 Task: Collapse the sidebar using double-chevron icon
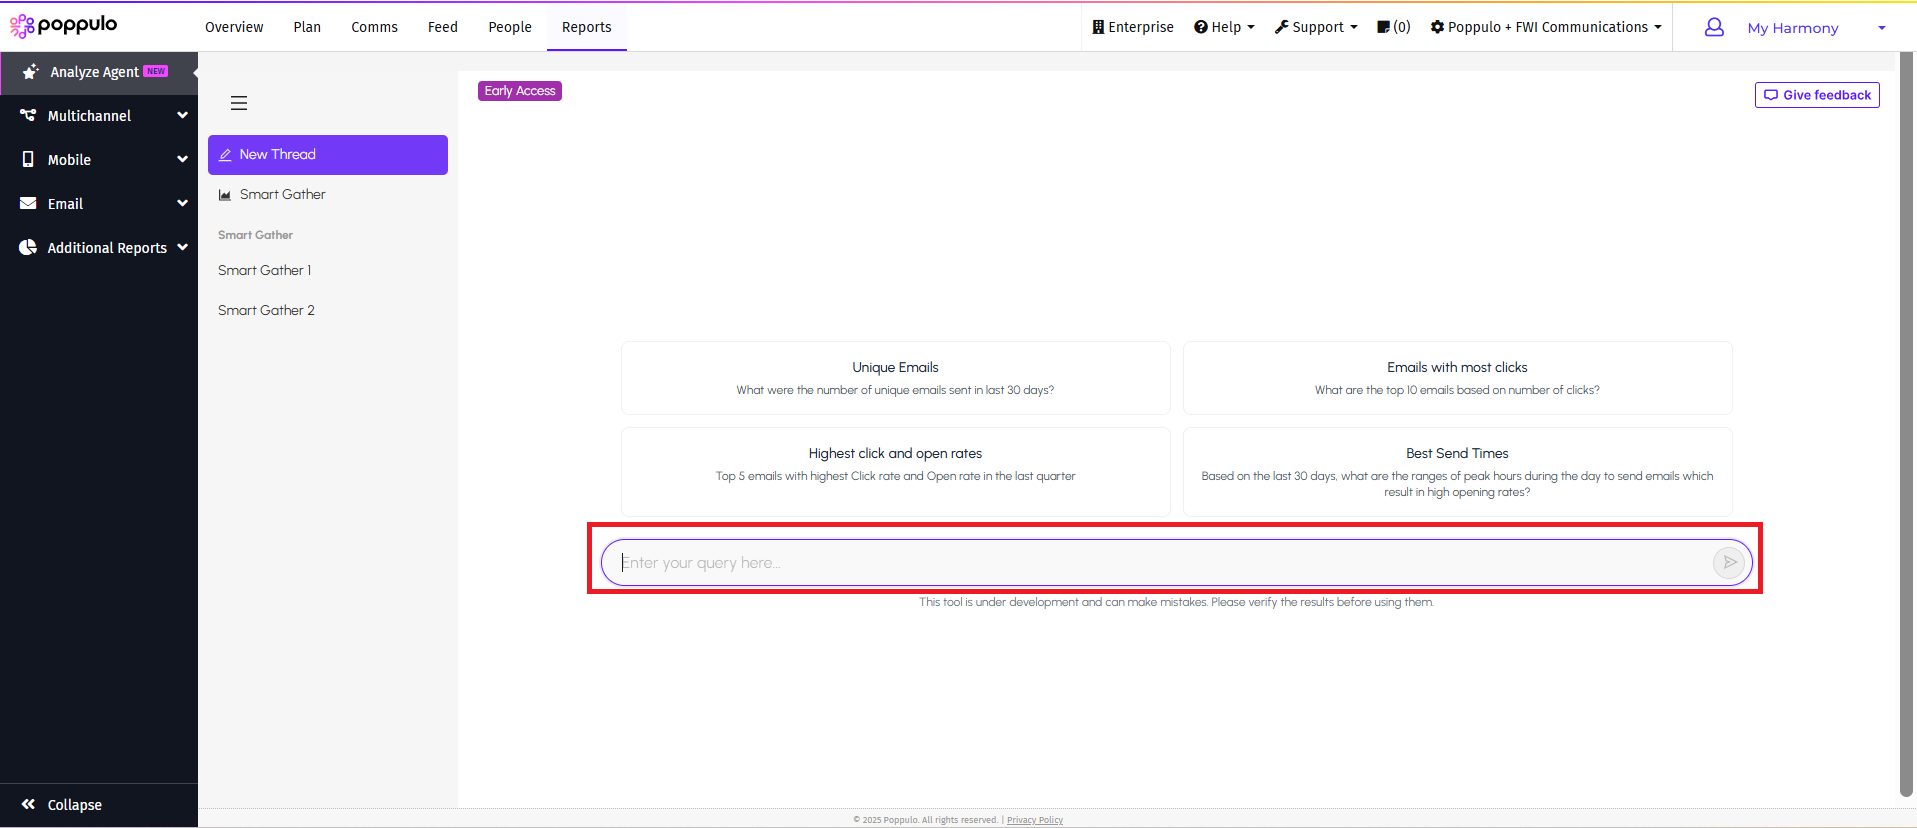click(x=29, y=804)
